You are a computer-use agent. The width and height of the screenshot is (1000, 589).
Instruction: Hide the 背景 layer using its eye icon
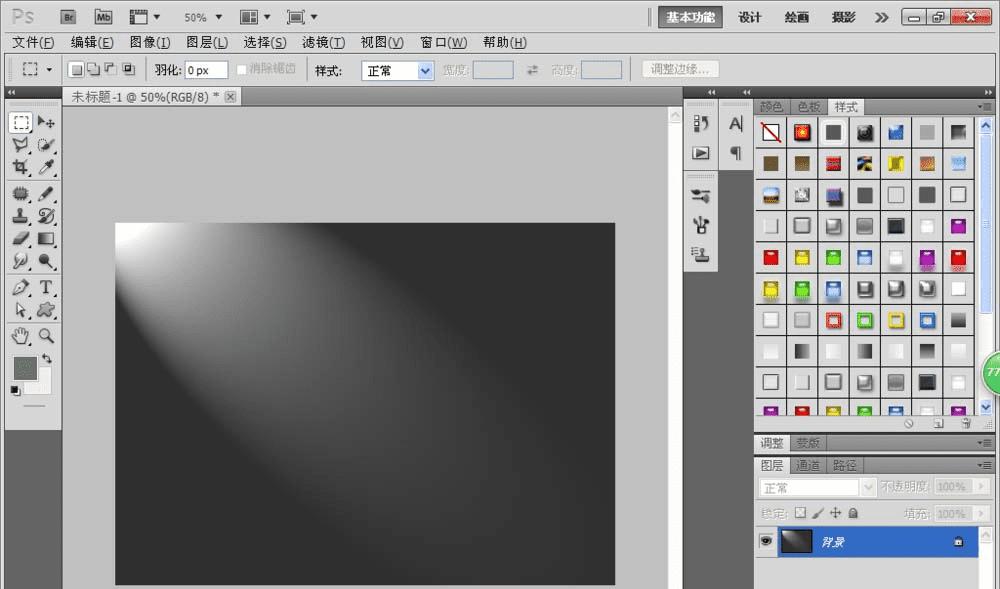[x=766, y=541]
